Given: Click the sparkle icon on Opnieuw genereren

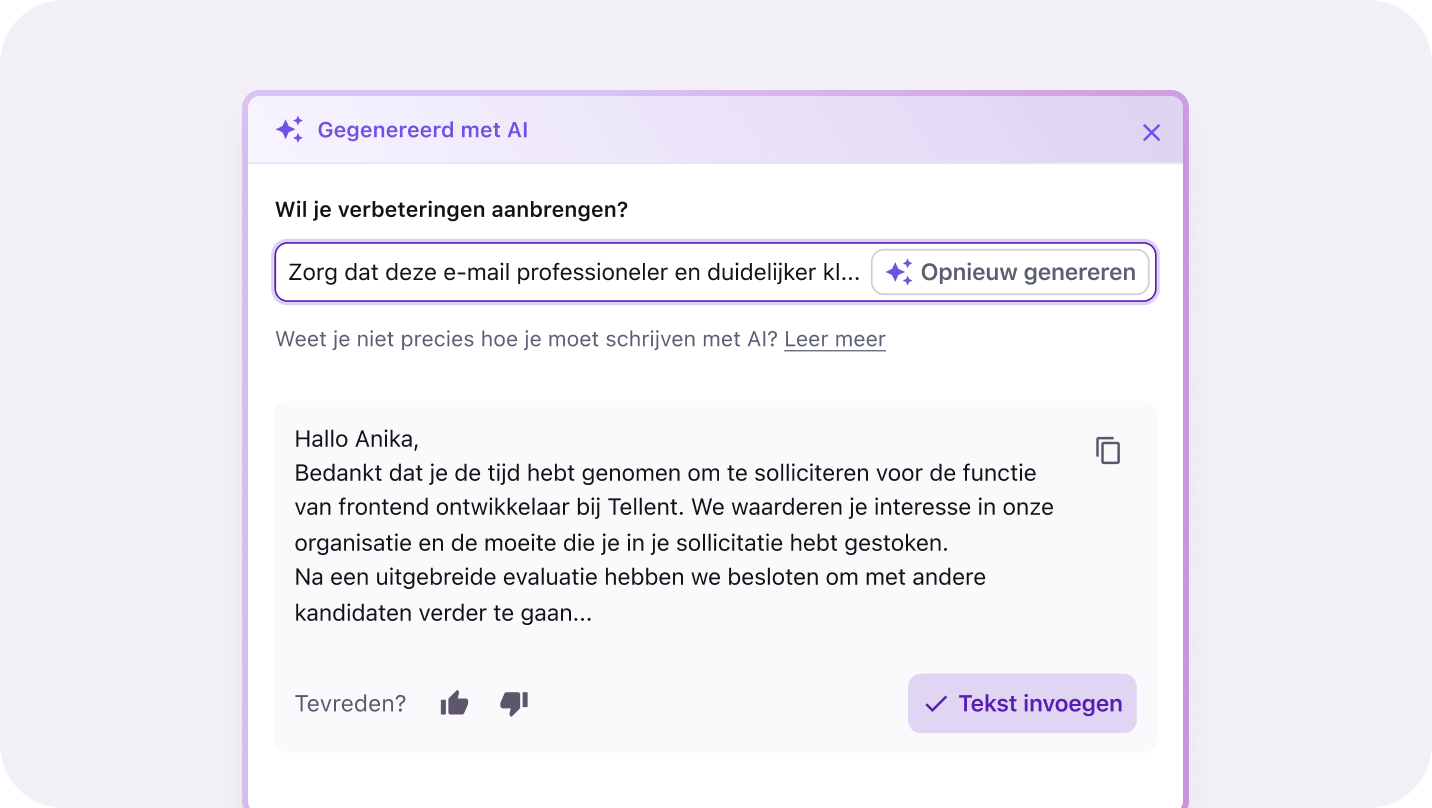Looking at the screenshot, I should 898,271.
